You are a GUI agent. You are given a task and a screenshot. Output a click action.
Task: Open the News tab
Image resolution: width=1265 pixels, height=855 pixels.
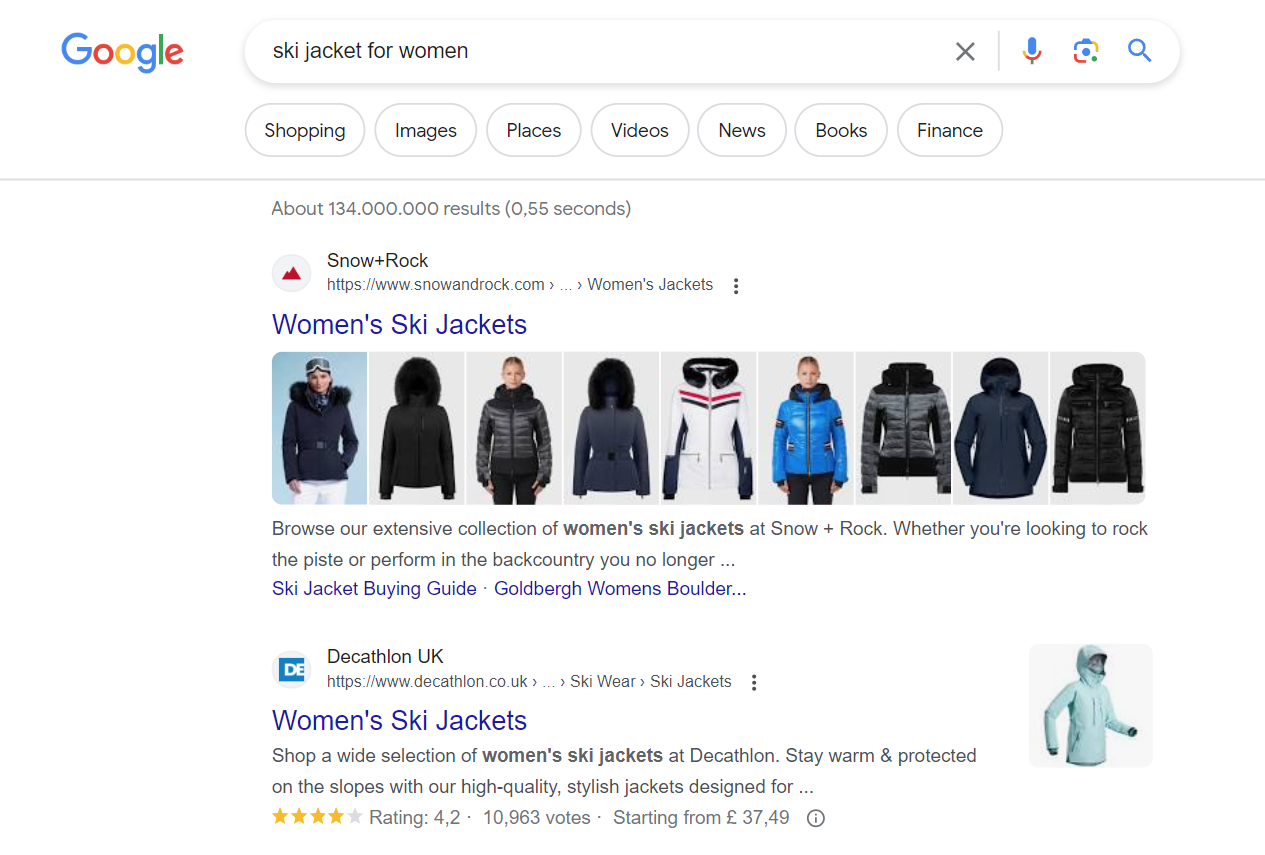[x=741, y=130]
